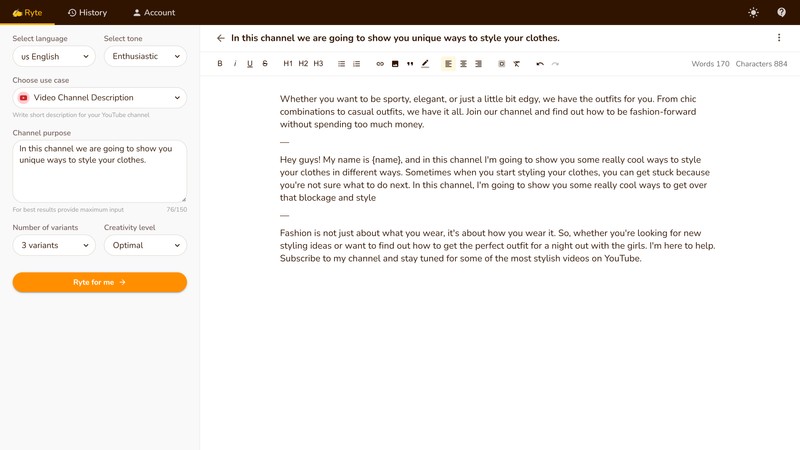Toggle bold formatting in editor toolbar
Image resolution: width=800 pixels, height=450 pixels.
coord(220,64)
